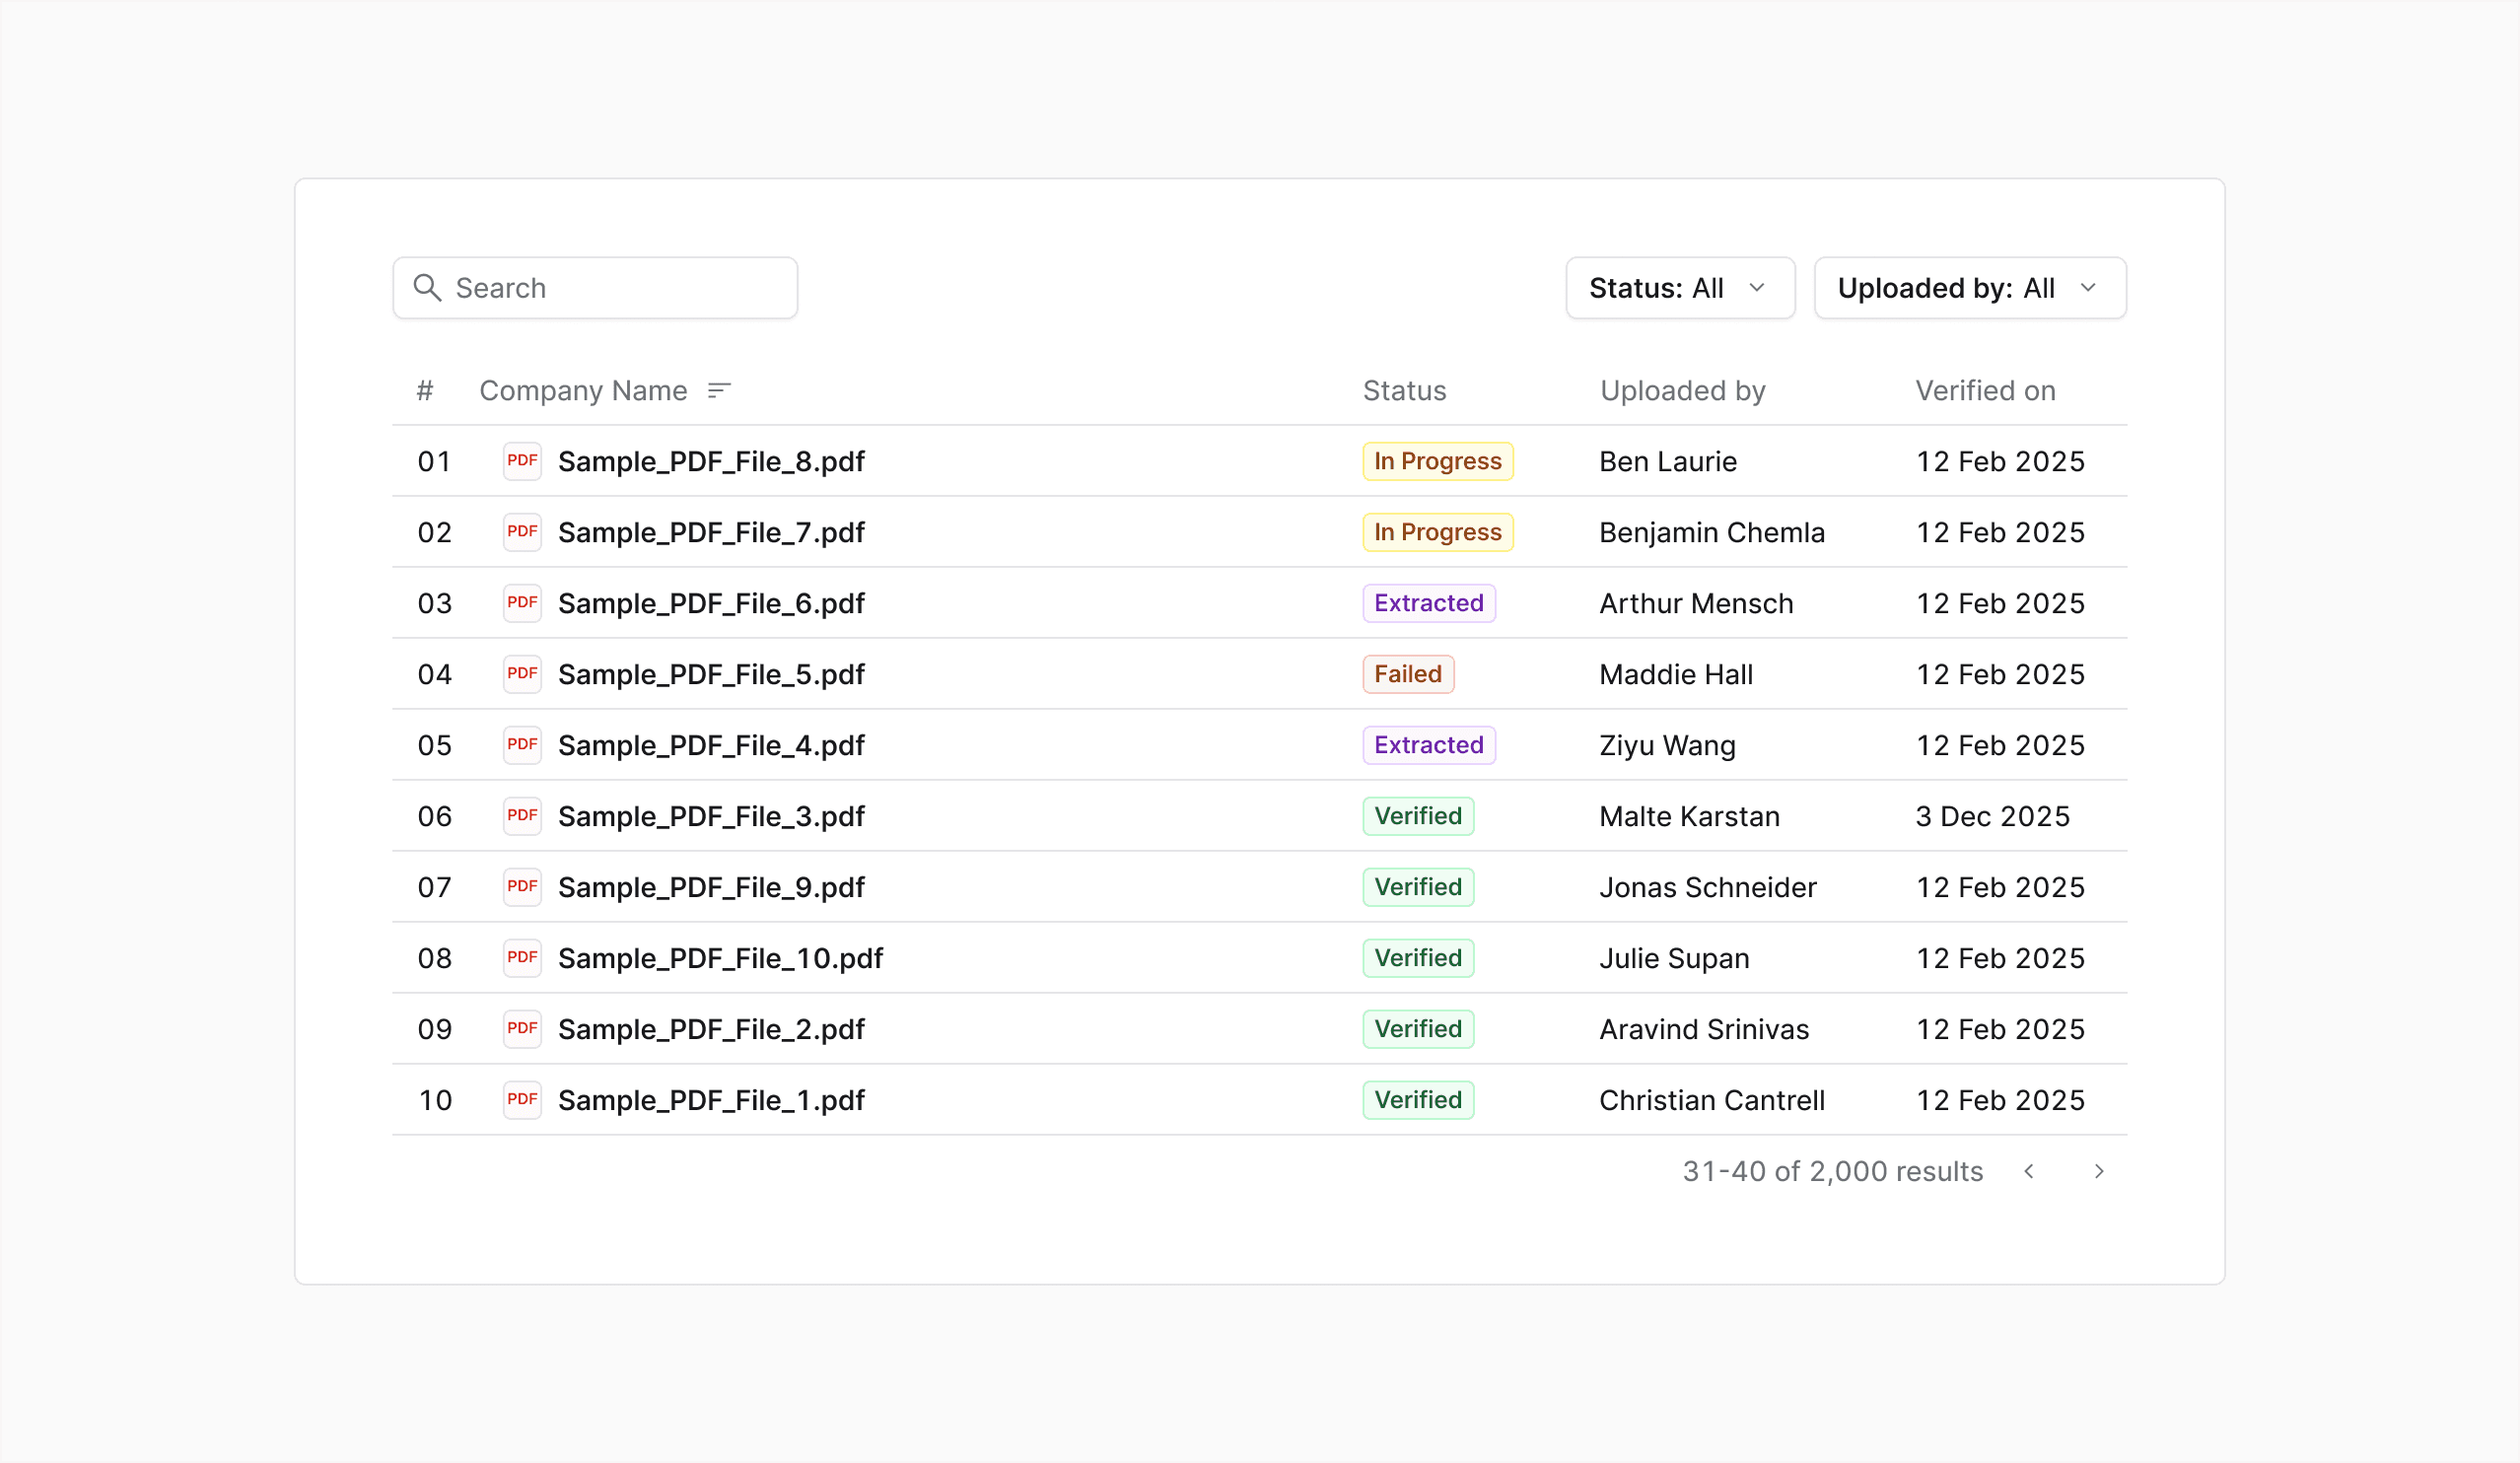
Task: Click the sort icon beside Company Name
Action: click(x=719, y=390)
